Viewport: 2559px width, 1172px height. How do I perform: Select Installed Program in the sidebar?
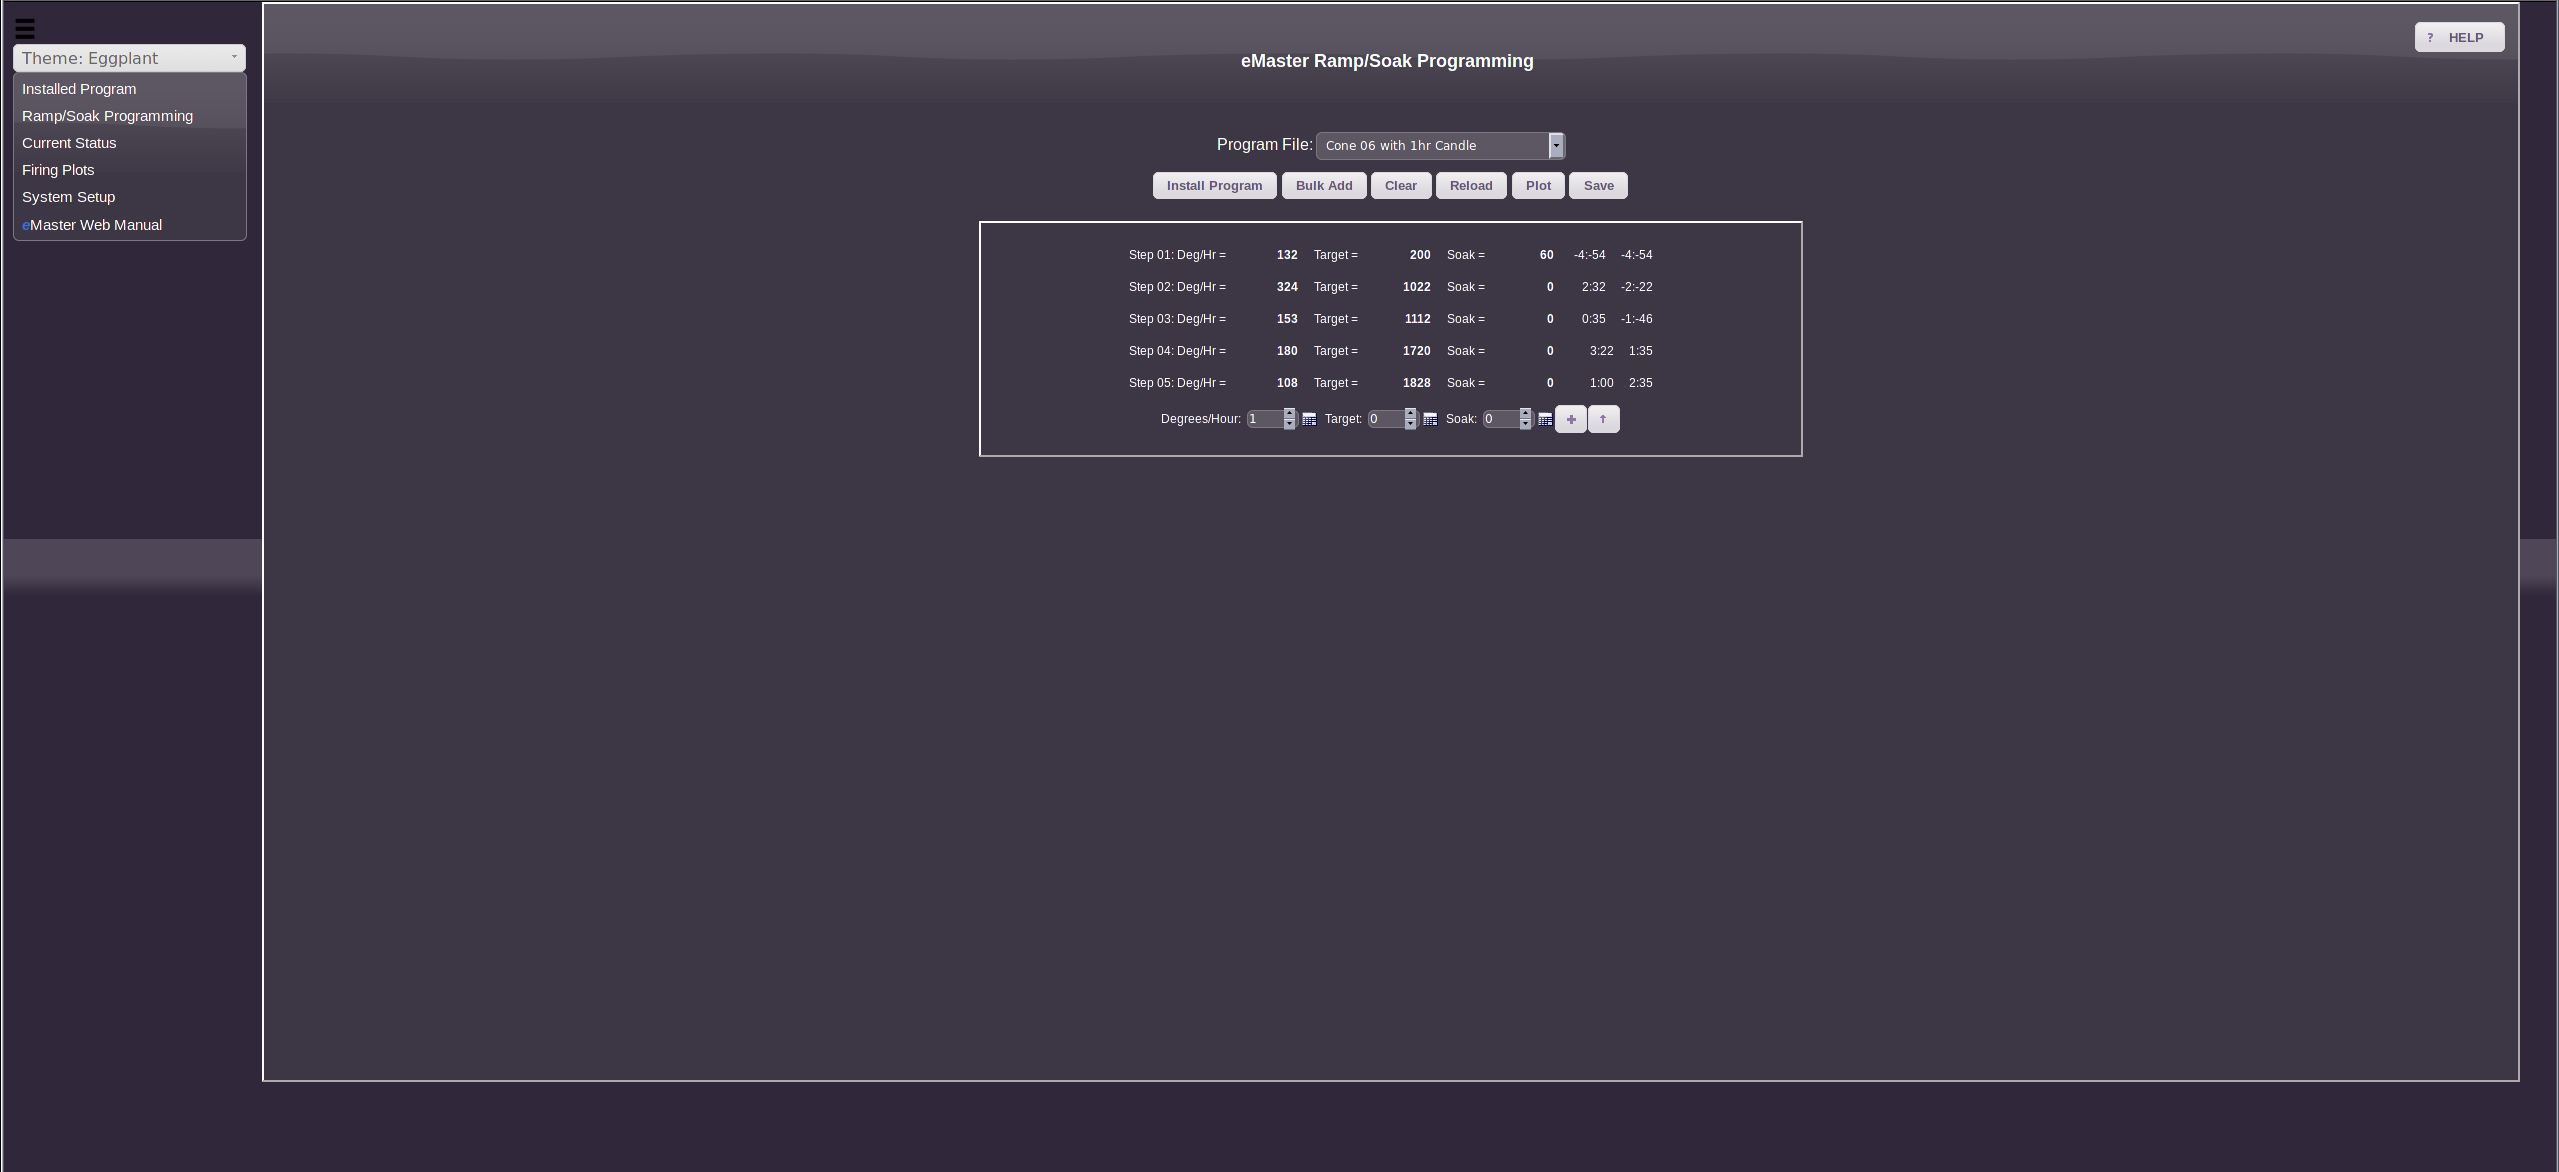click(x=78, y=89)
